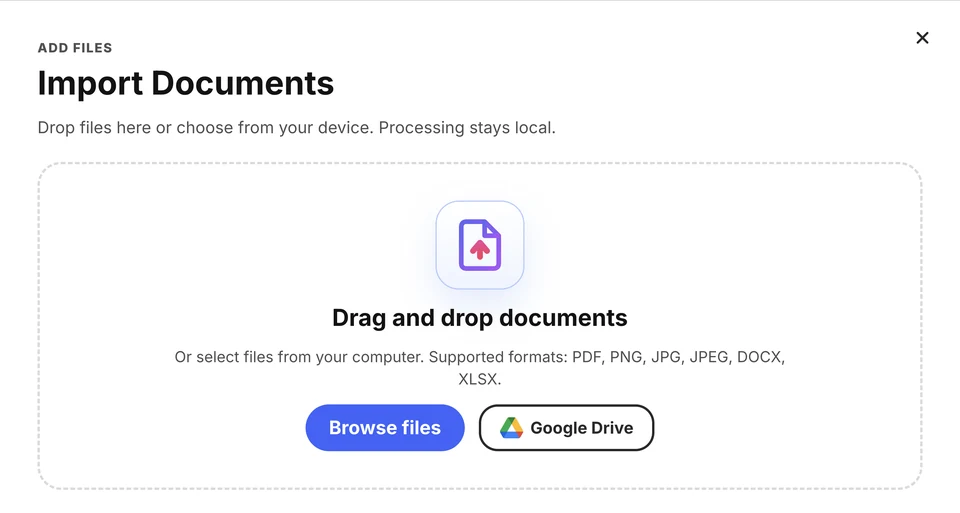The height and width of the screenshot is (513, 960).
Task: Click the Import Documents heading
Action: click(186, 83)
